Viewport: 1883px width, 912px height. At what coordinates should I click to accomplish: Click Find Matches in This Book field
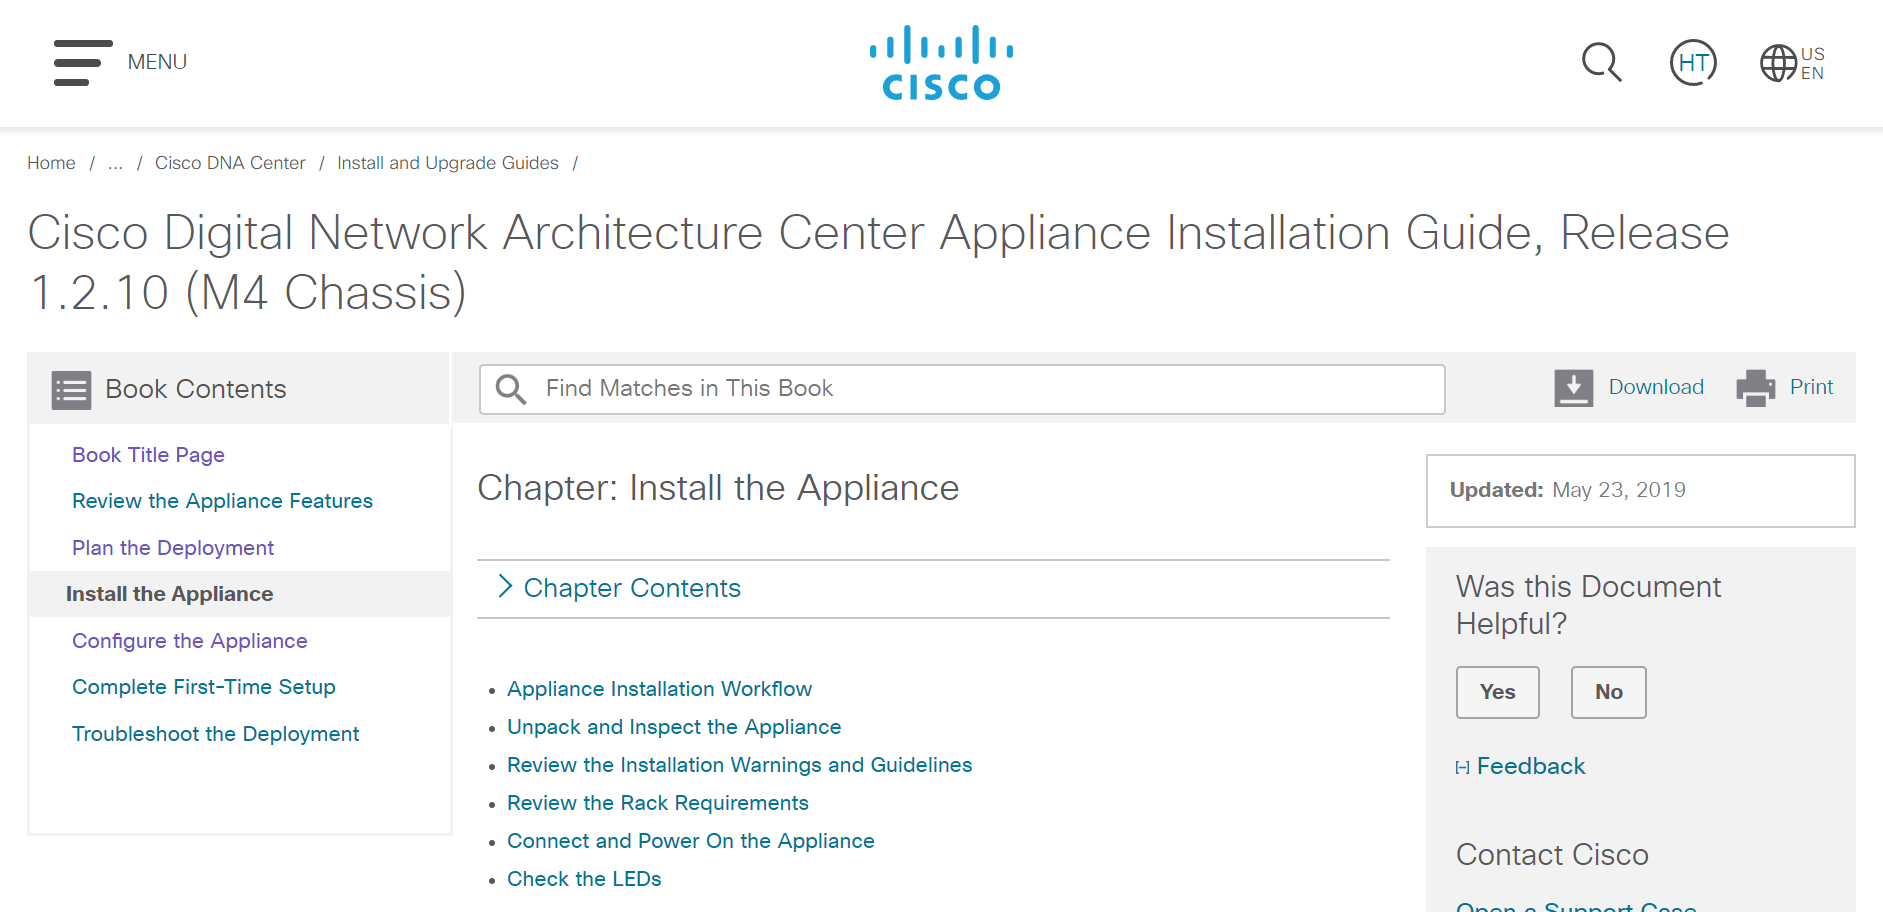[960, 389]
